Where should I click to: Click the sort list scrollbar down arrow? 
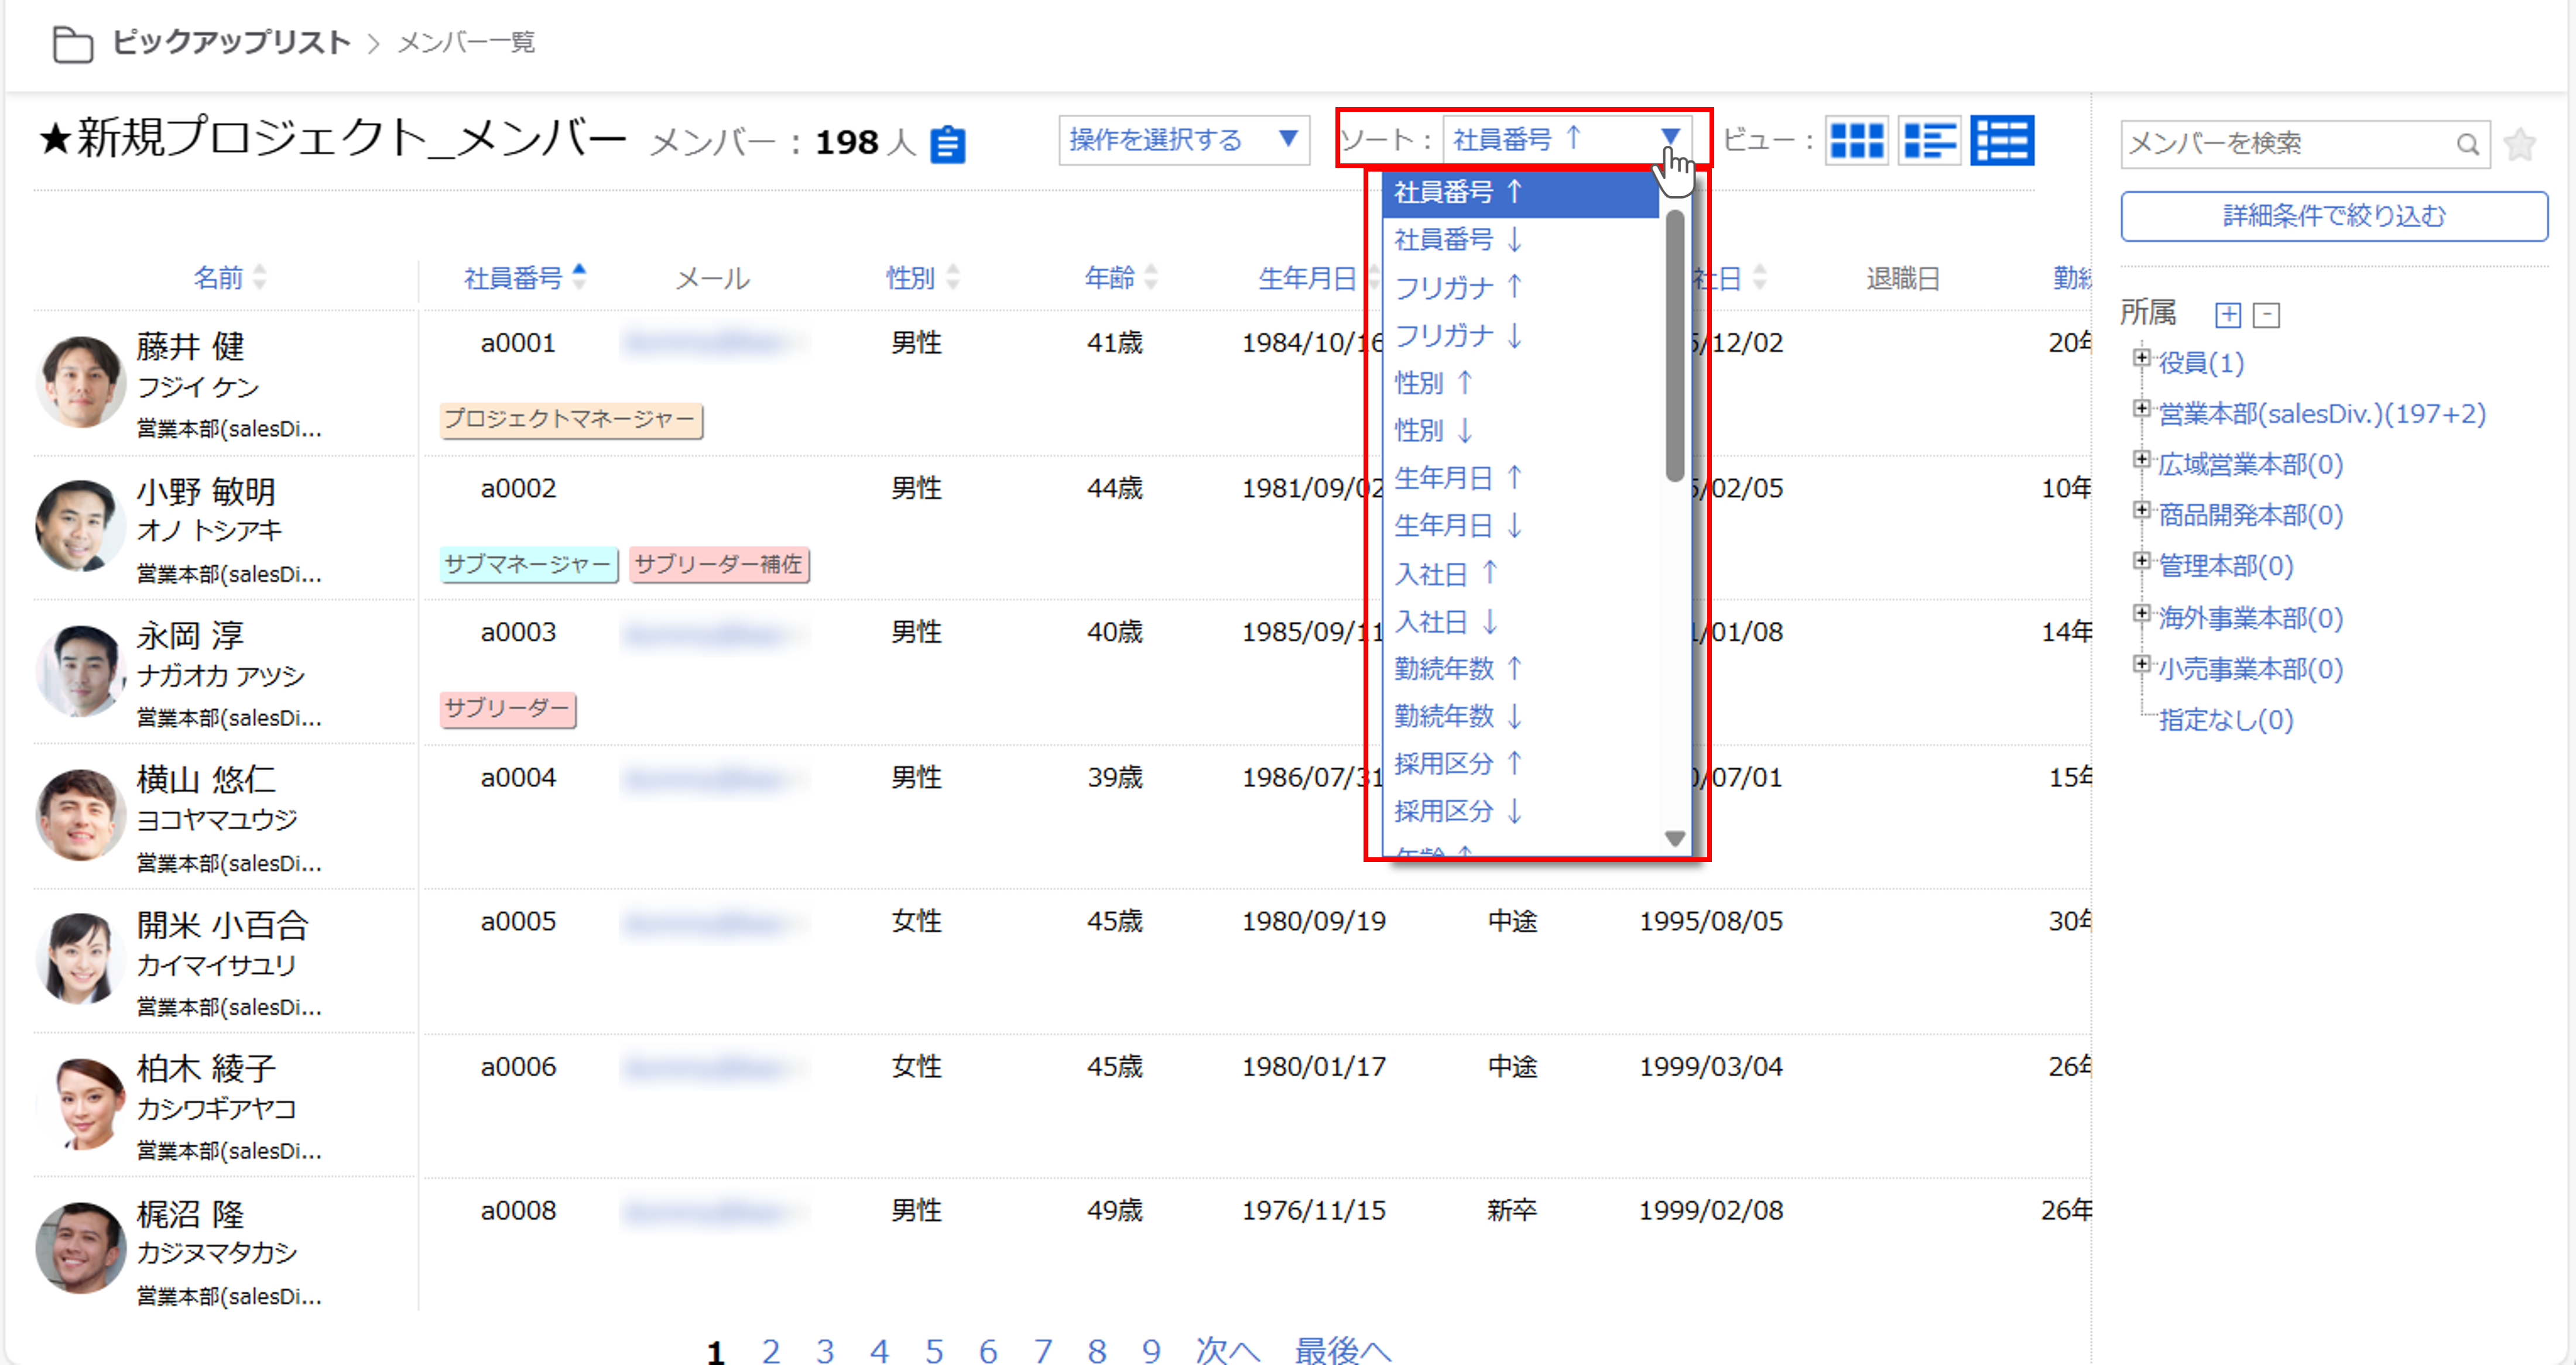(1674, 838)
